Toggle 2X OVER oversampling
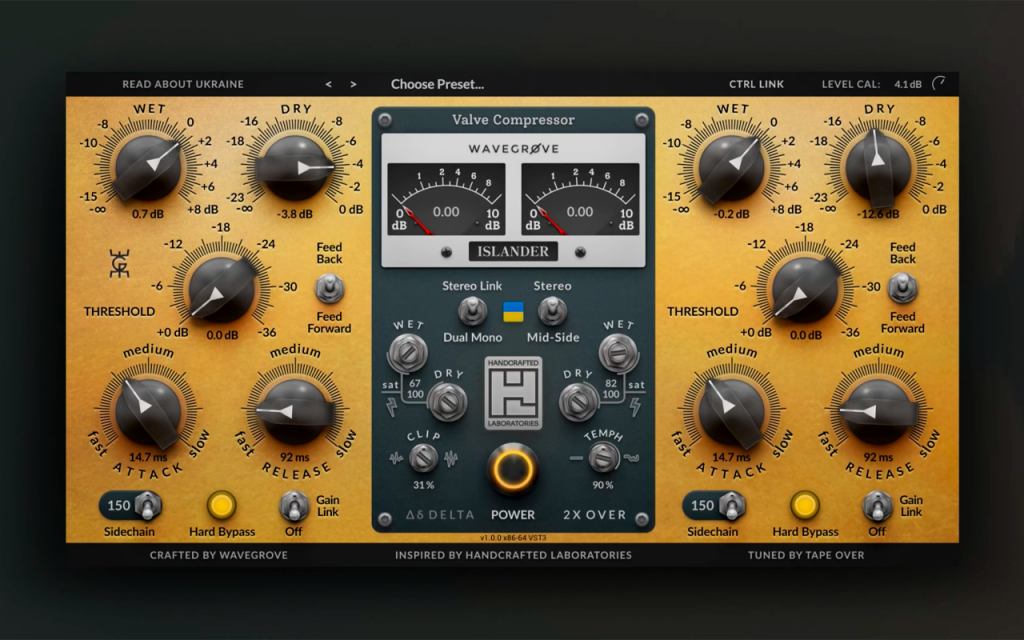 click(594, 515)
